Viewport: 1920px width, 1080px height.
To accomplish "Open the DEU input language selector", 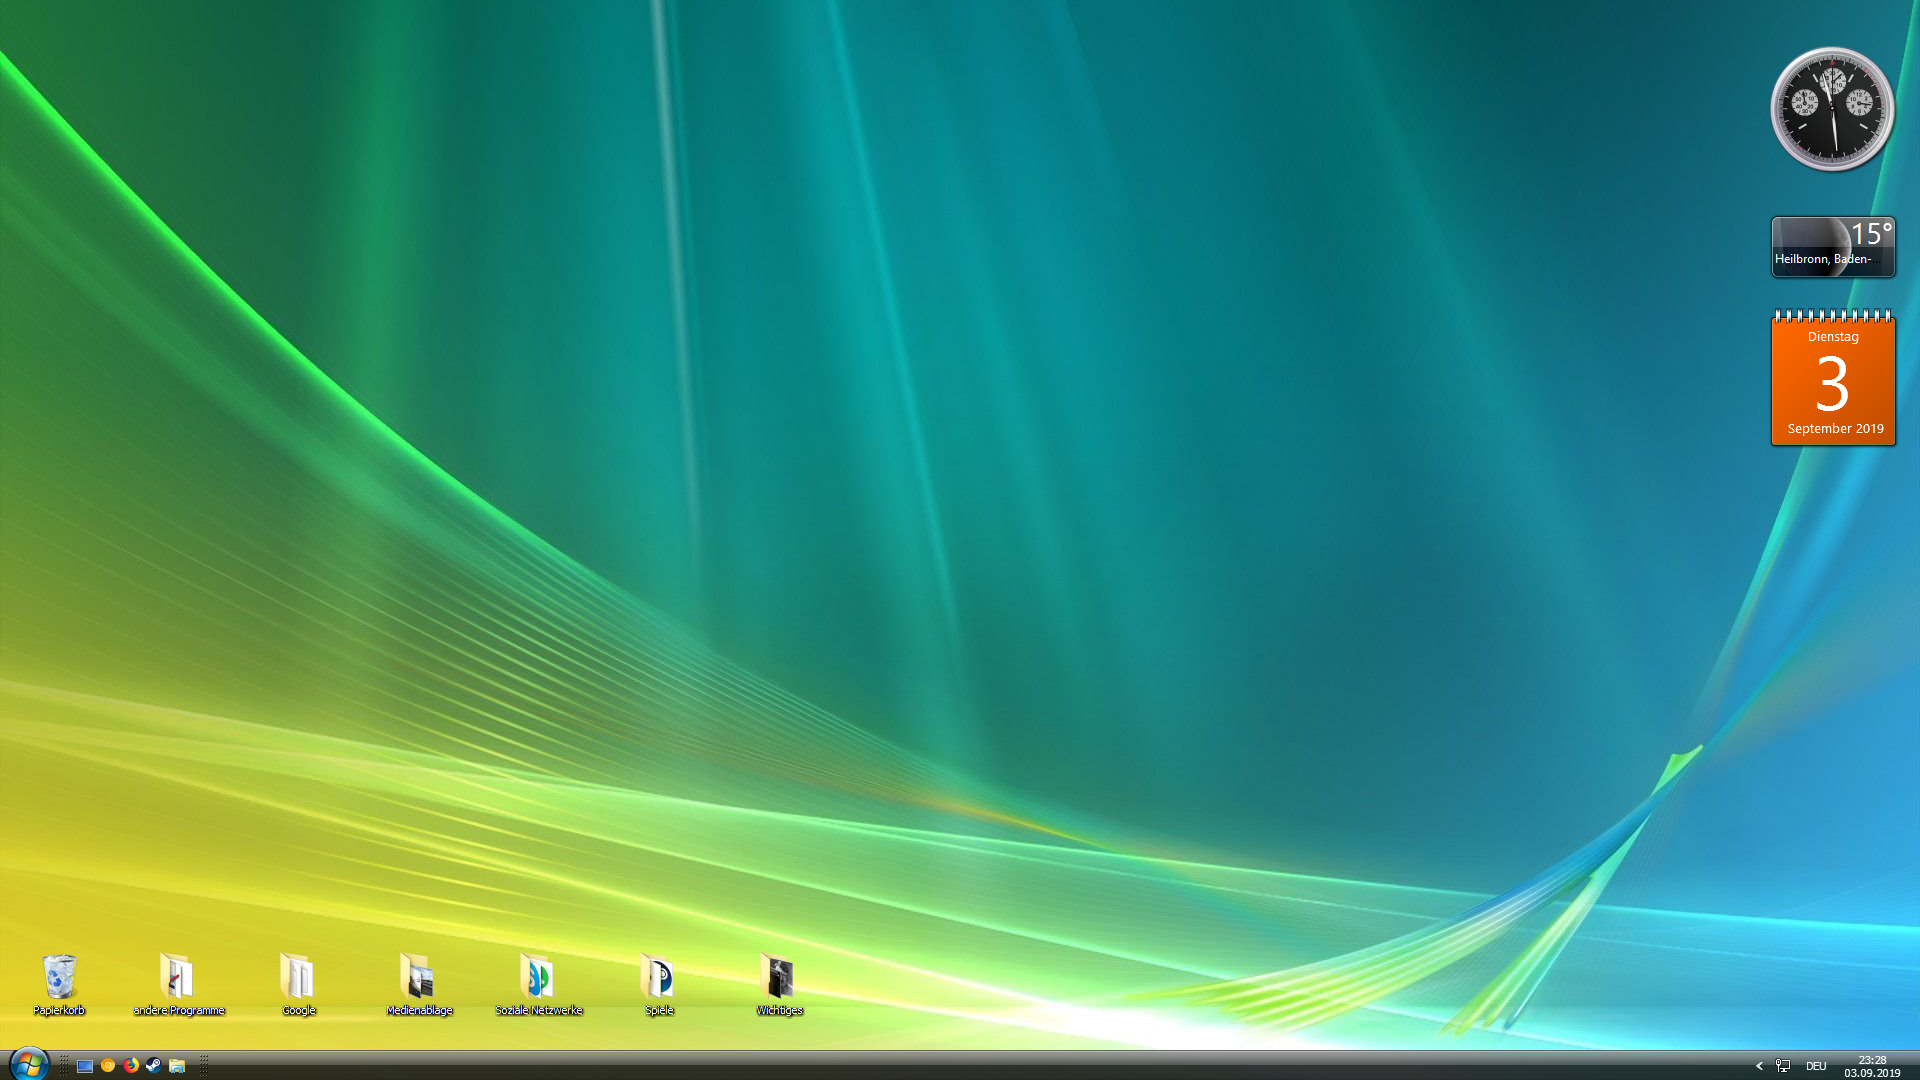I will 1816,1066.
